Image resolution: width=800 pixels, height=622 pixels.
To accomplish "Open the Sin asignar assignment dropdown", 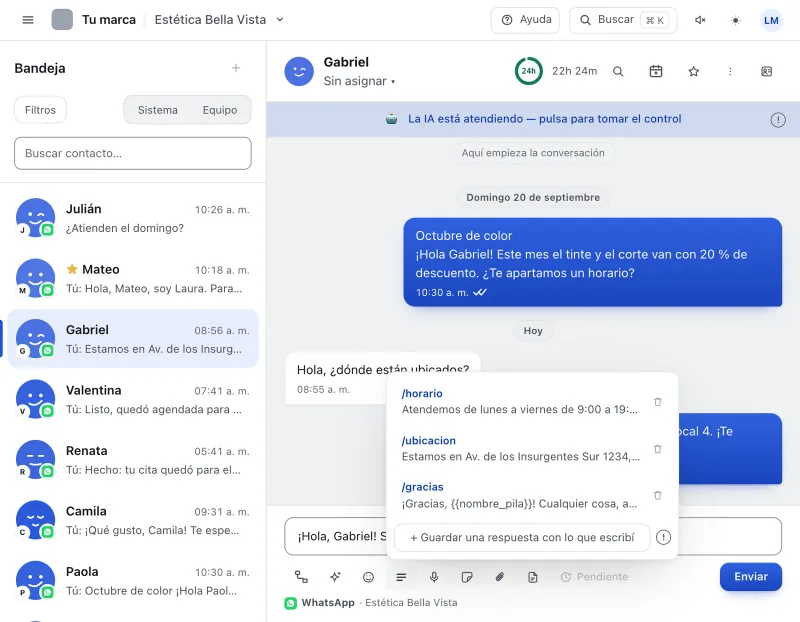I will 359,81.
